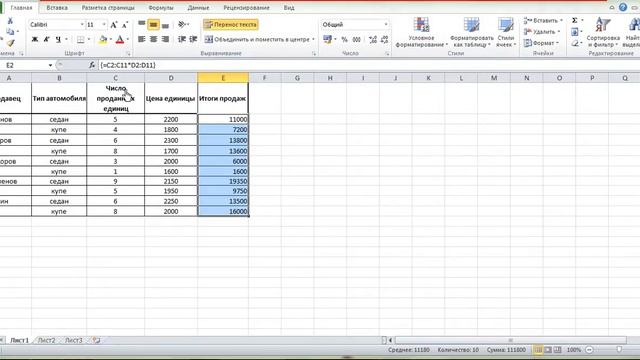
Task: Expand Объединить и поместить в центре dropdown arrow
Action: pos(313,40)
